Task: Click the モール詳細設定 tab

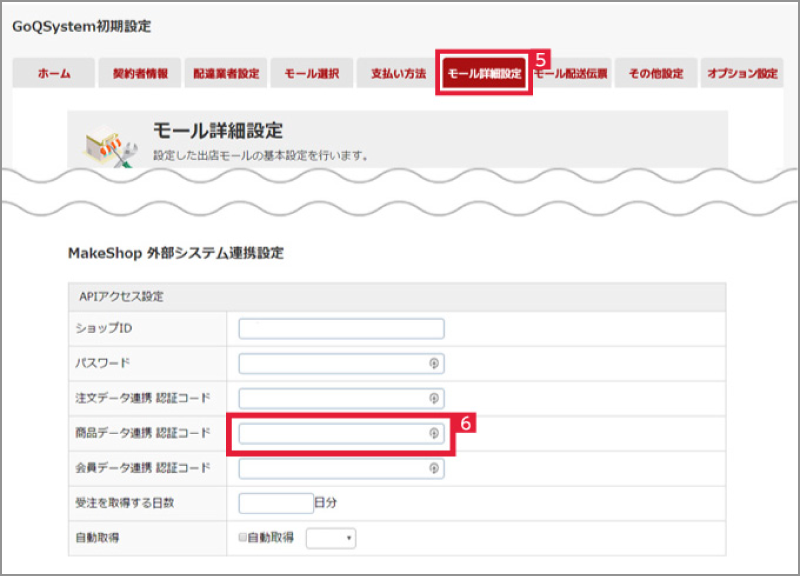Action: (x=484, y=73)
